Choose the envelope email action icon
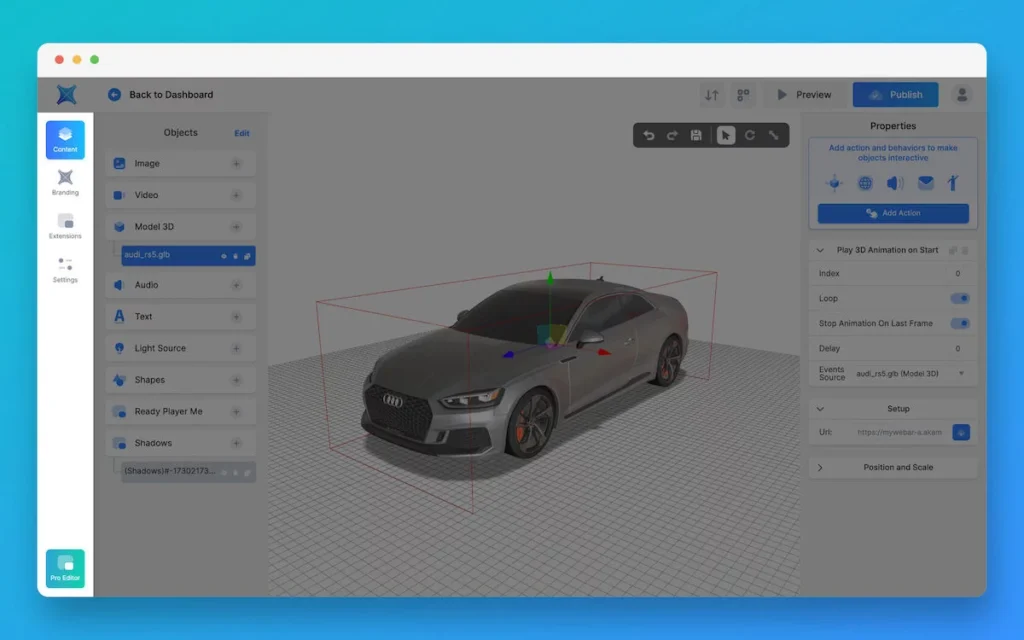The height and width of the screenshot is (640, 1024). (926, 183)
